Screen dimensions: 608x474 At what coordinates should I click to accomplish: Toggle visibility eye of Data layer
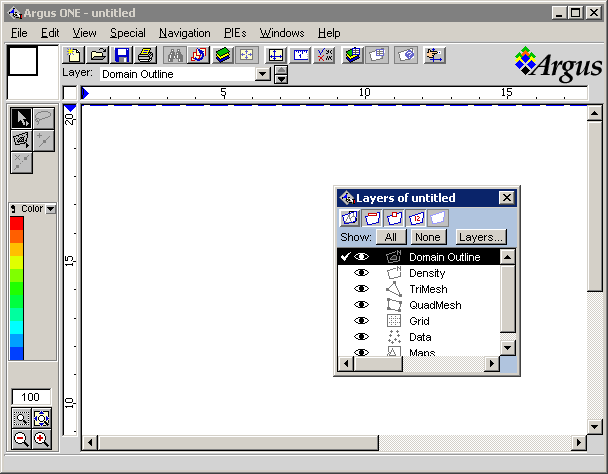(x=361, y=337)
